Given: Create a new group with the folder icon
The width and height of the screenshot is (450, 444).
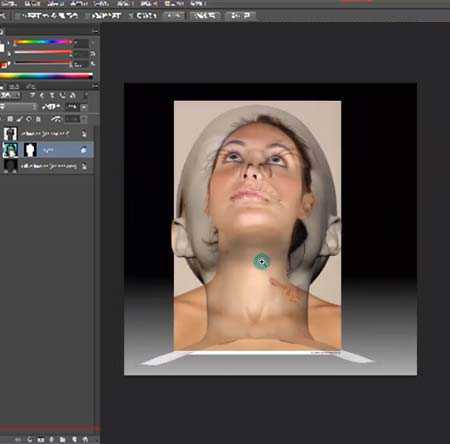Looking at the screenshot, I should click(x=62, y=440).
